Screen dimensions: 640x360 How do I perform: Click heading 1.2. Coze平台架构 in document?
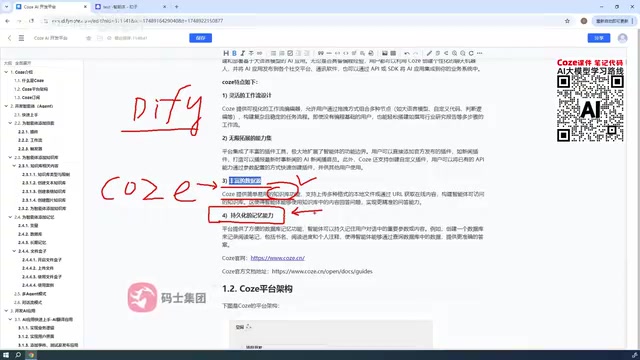(x=257, y=289)
